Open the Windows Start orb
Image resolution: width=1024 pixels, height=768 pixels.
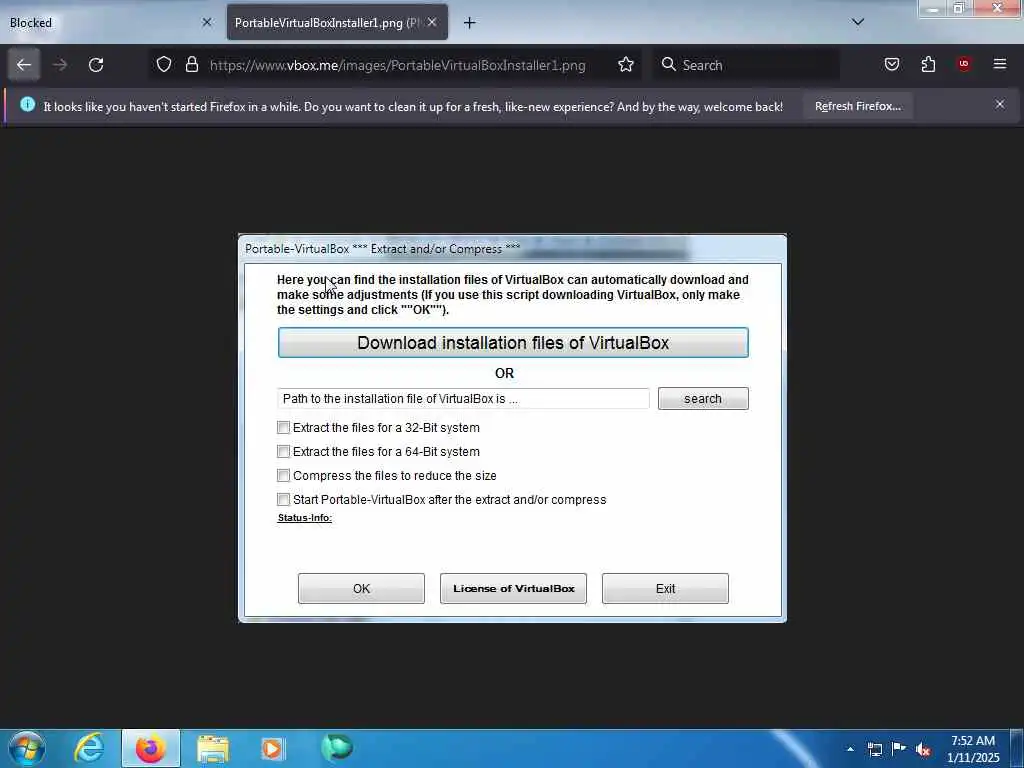coord(27,748)
